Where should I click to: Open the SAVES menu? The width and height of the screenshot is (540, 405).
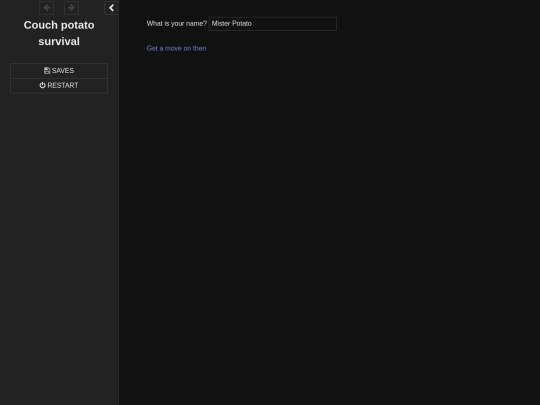pos(59,71)
